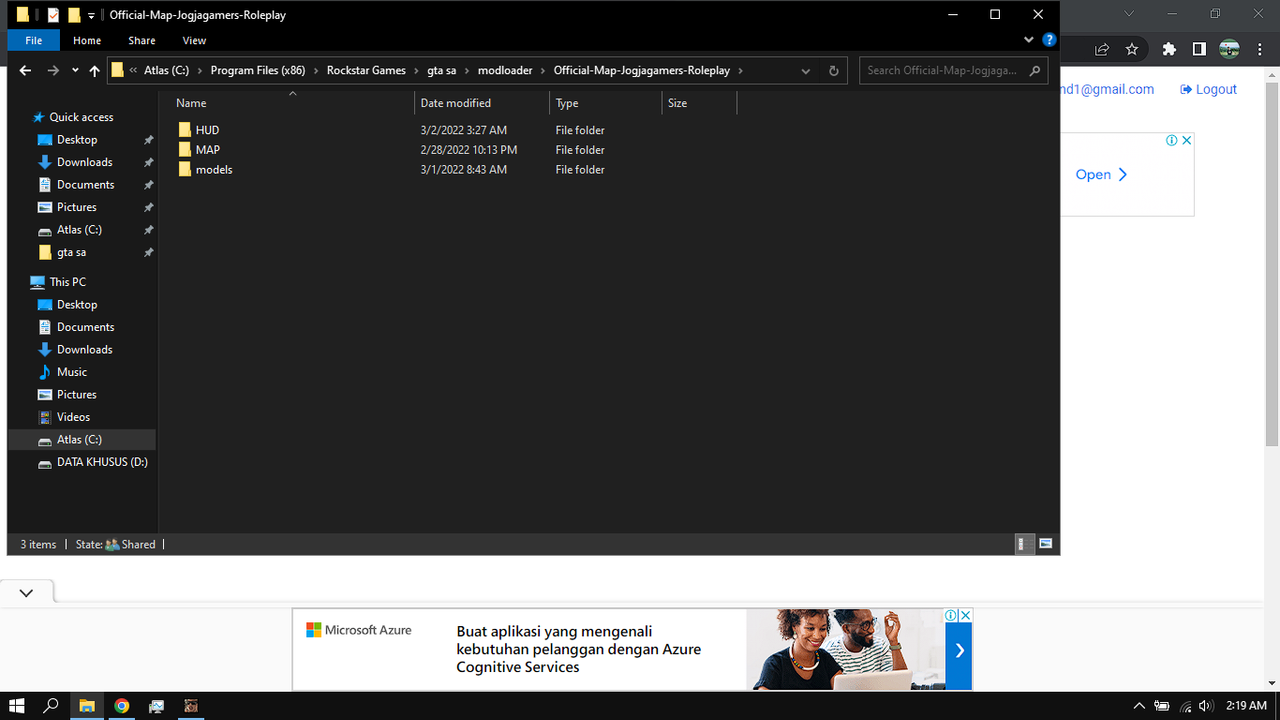
Task: Click Chrome share page icon
Action: point(1102,49)
